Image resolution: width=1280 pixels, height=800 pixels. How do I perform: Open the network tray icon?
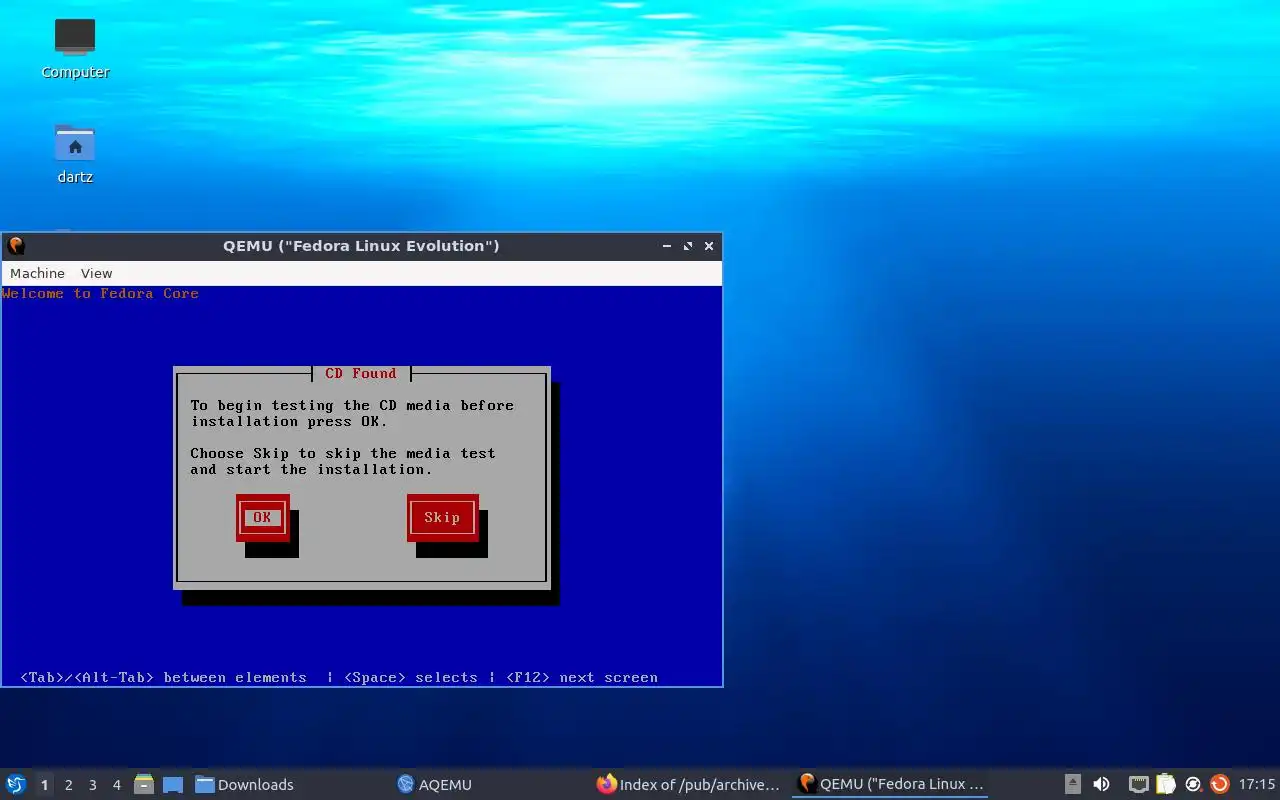coord(1138,785)
